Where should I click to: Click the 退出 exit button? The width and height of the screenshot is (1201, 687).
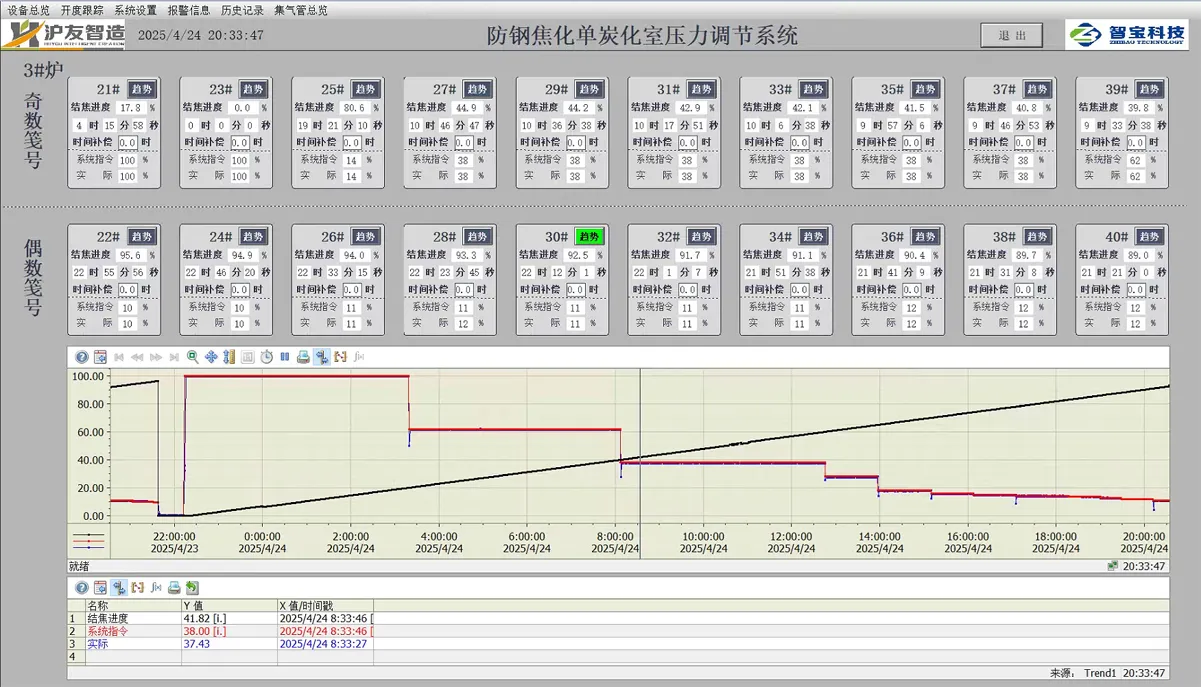click(1011, 35)
